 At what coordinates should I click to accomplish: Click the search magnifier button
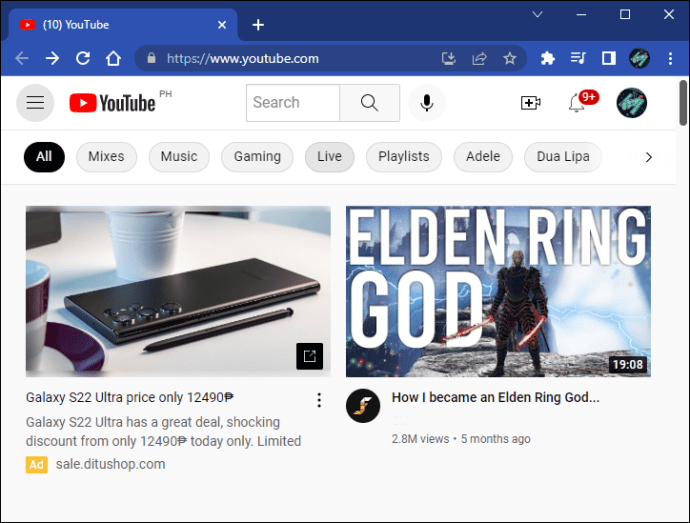coord(369,103)
